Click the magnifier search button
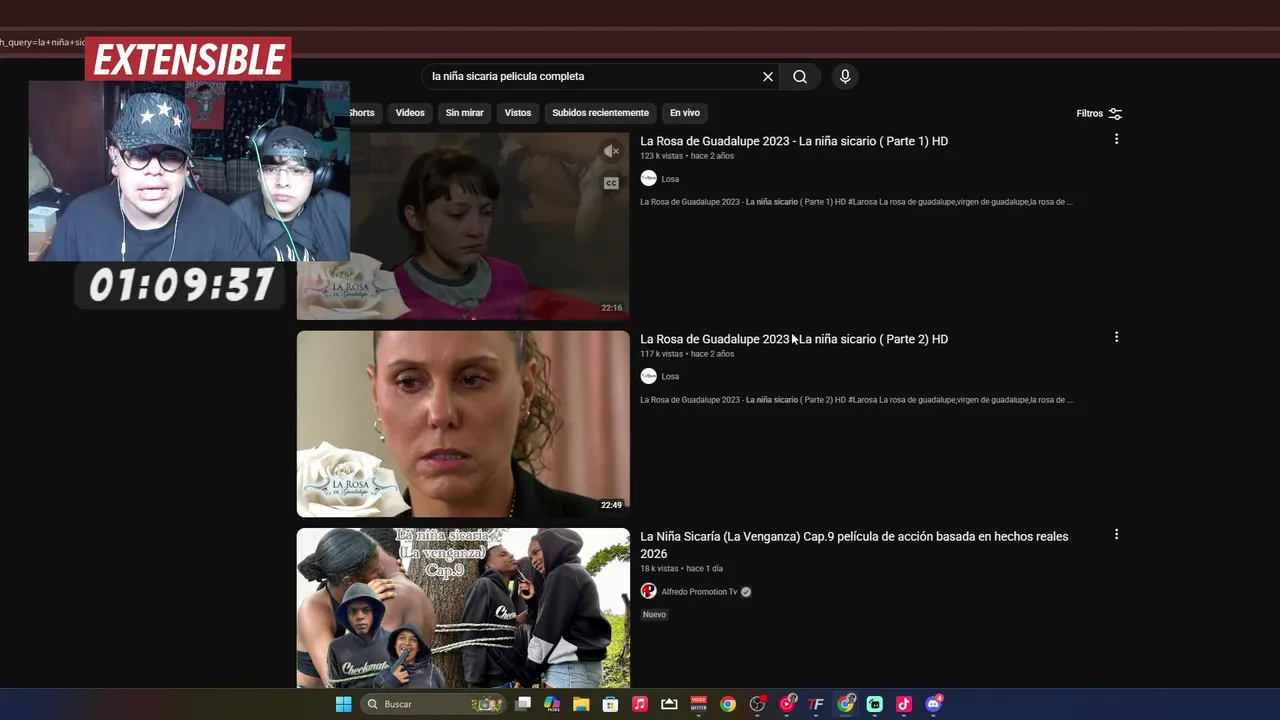This screenshot has width=1280, height=720. [x=800, y=76]
